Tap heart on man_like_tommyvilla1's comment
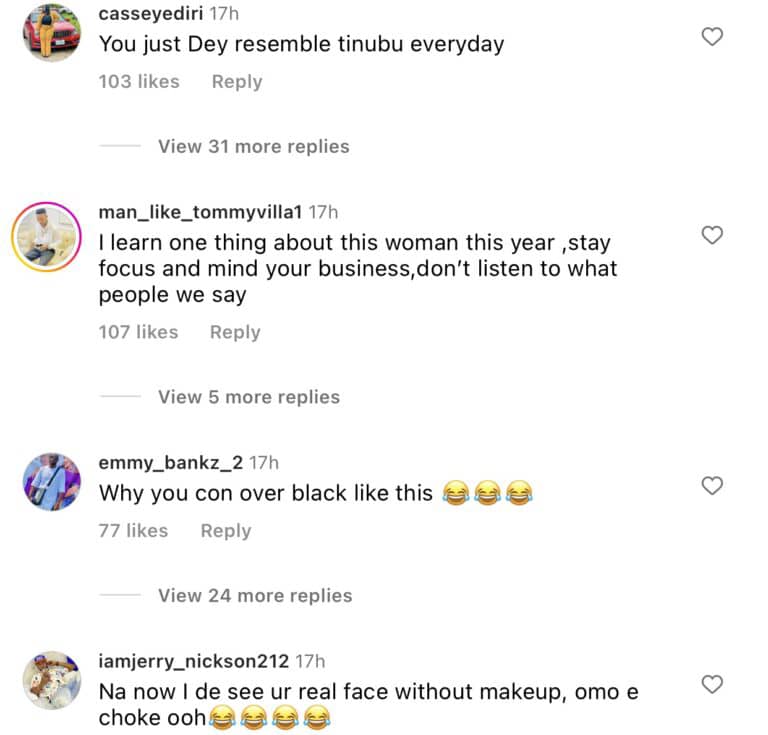768x735 pixels. pos(711,235)
